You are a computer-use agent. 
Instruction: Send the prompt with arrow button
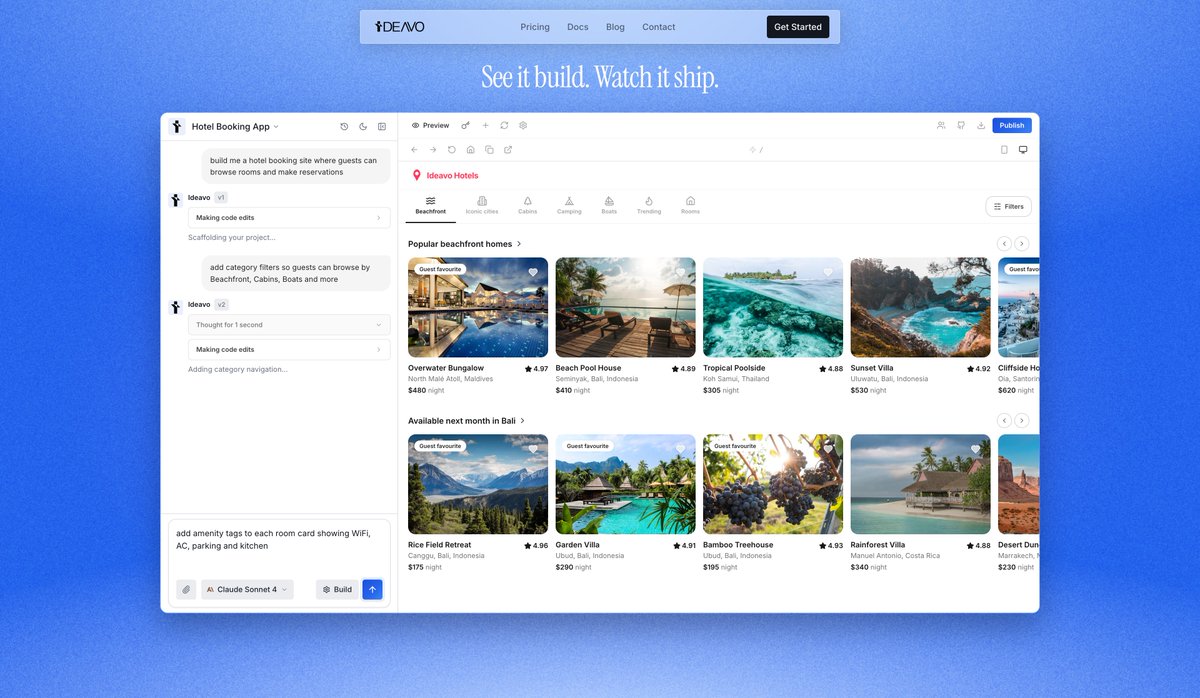point(372,590)
